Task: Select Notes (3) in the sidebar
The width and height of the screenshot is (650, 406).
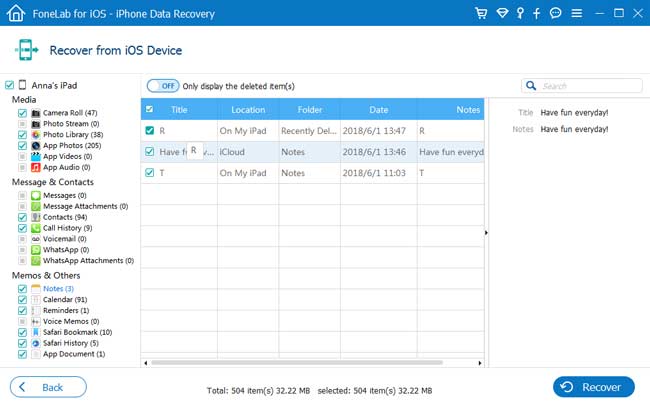Action: pos(58,289)
